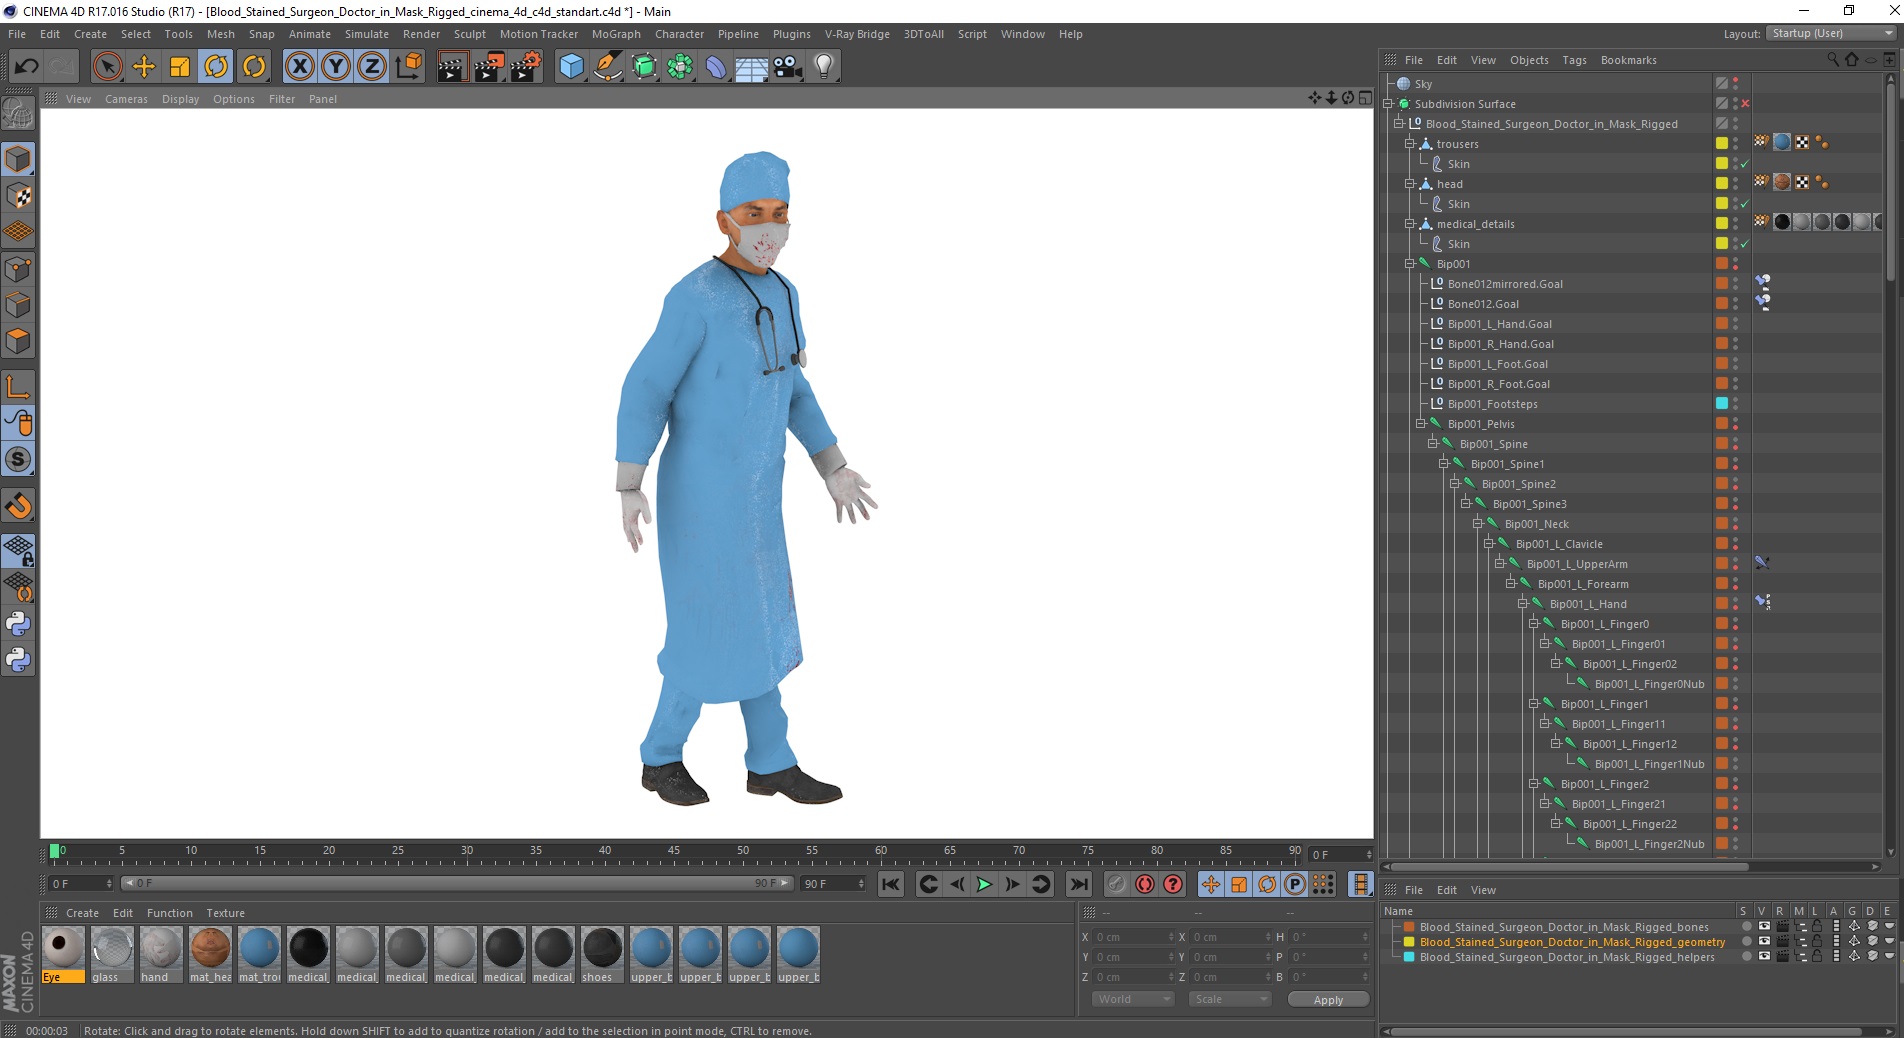Add a light object

coord(824,67)
